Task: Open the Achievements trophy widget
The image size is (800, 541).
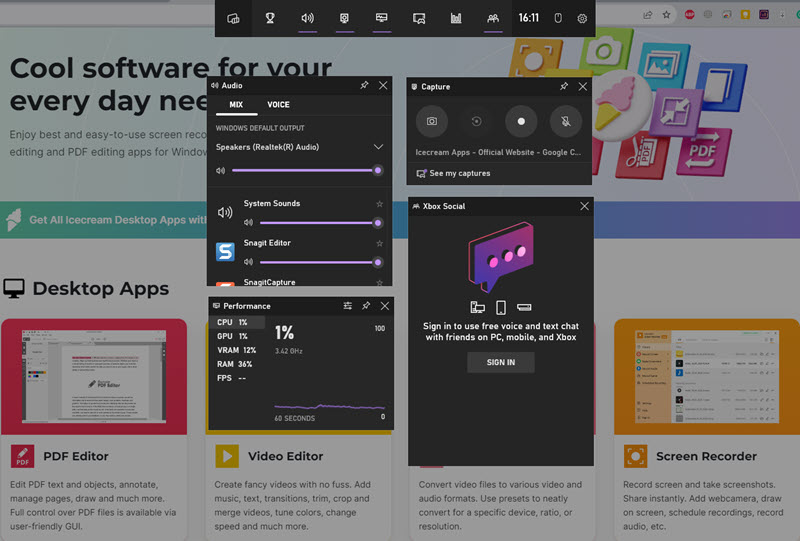Action: [x=270, y=18]
